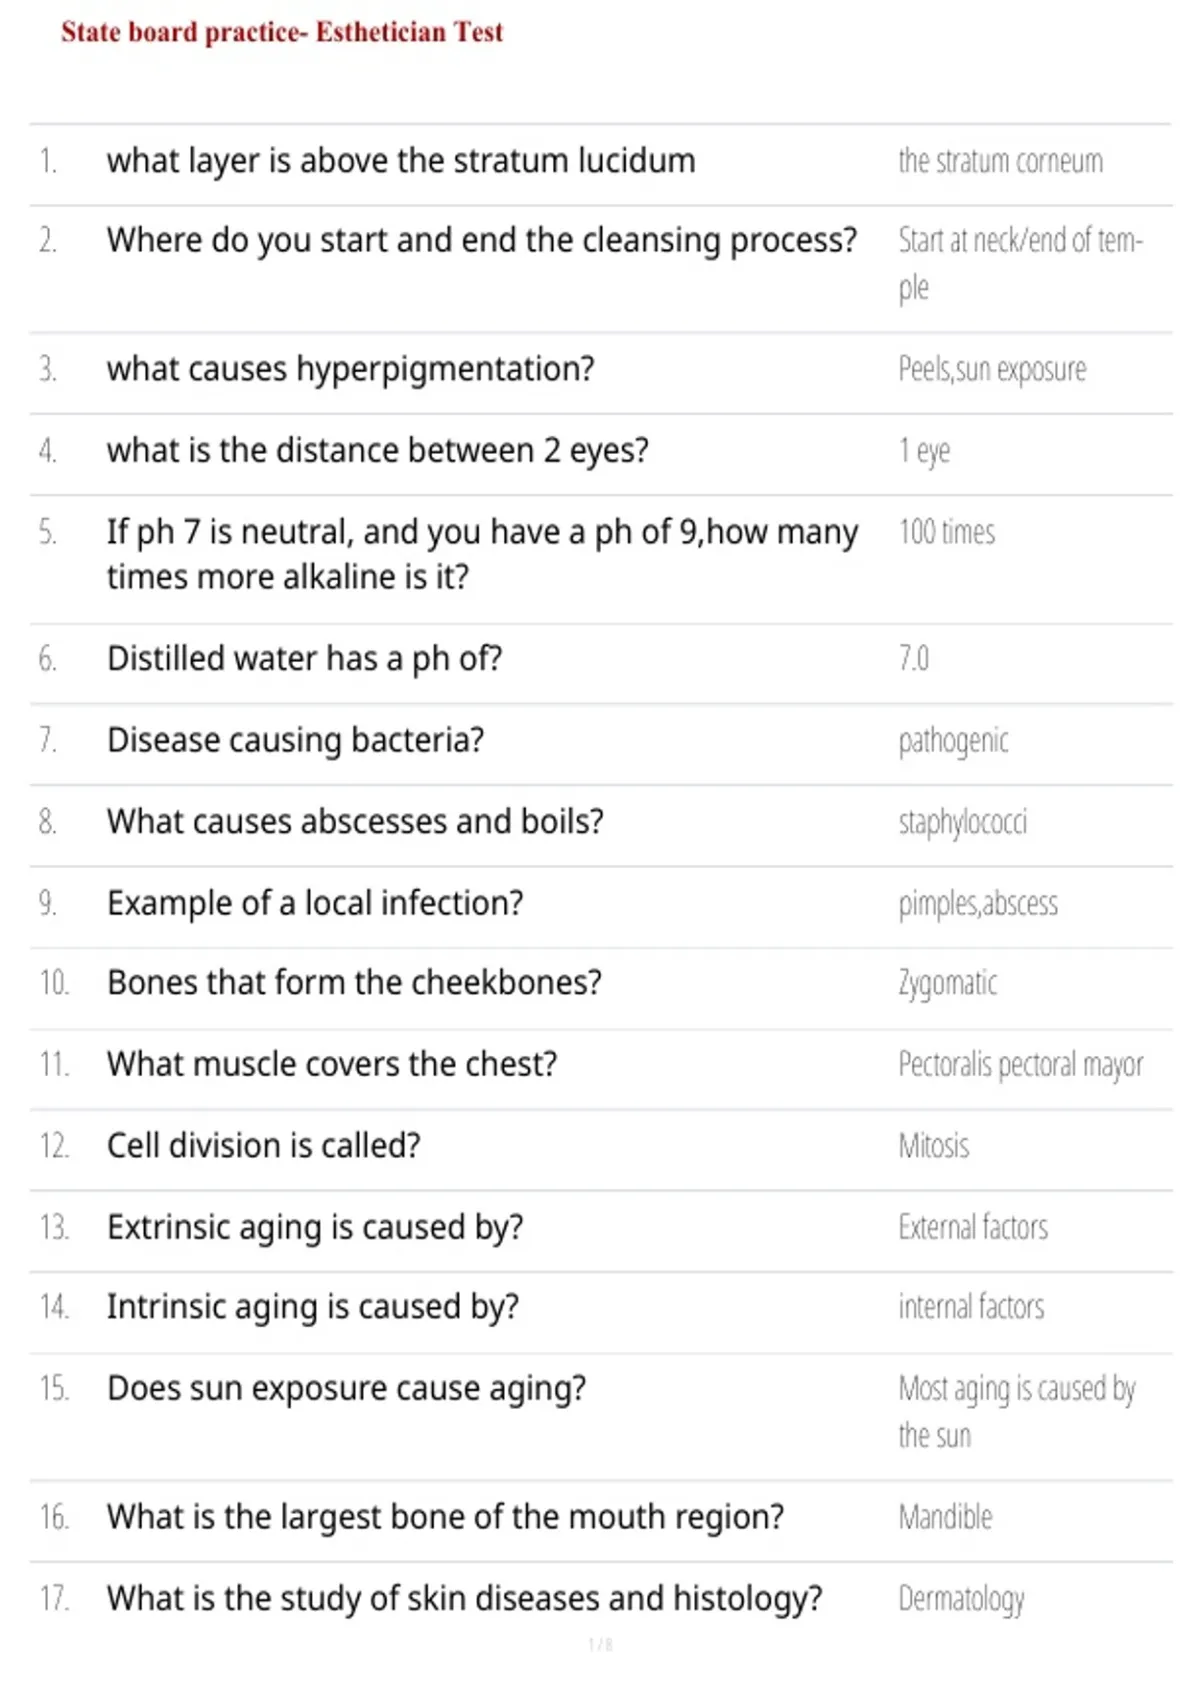Click the answer 'Mandible'
The width and height of the screenshot is (1200, 1700).
point(945,1518)
